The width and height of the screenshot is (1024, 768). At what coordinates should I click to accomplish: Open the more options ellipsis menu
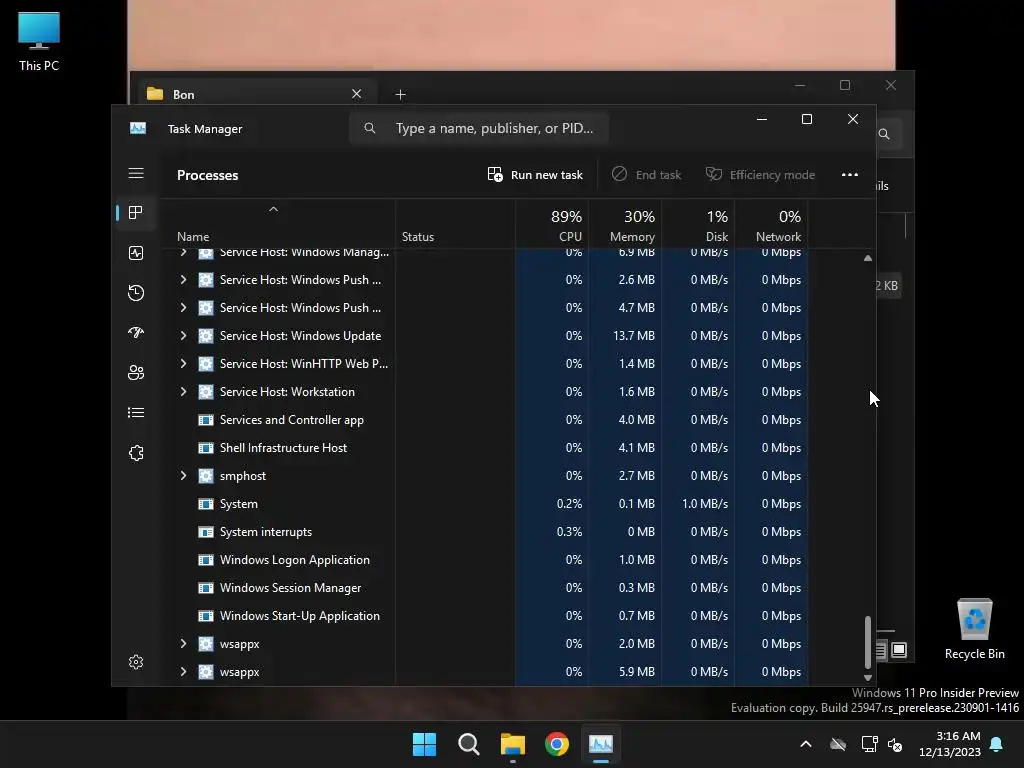pyautogui.click(x=850, y=174)
